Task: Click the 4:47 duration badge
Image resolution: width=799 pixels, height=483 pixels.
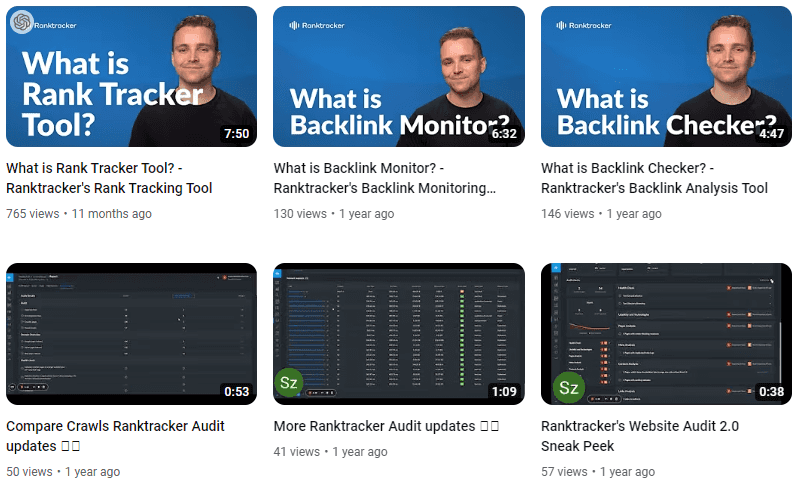Action: tap(771, 133)
